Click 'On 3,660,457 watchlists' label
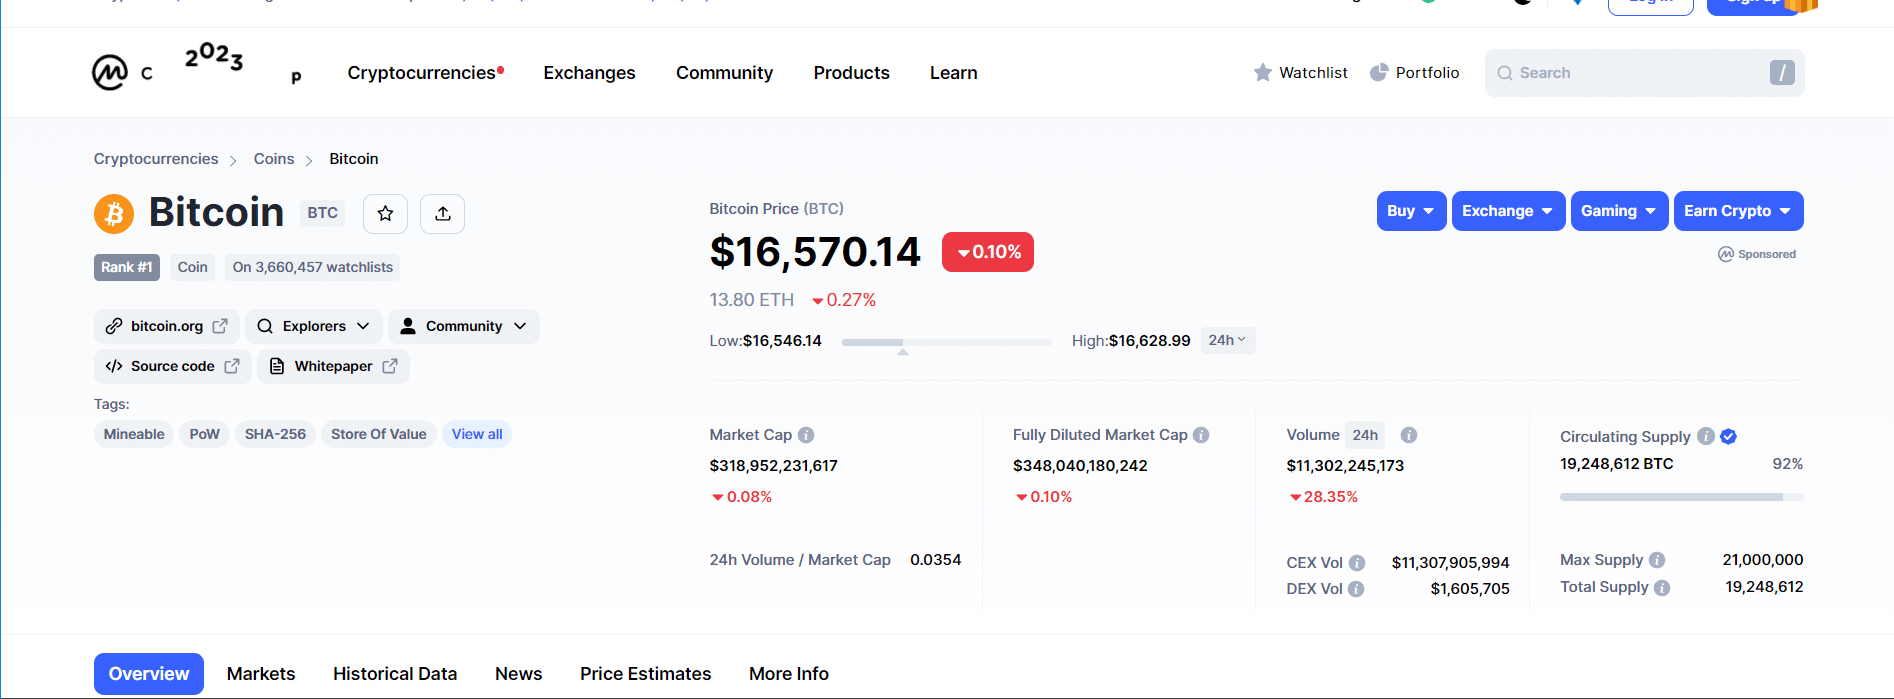 pyautogui.click(x=313, y=267)
